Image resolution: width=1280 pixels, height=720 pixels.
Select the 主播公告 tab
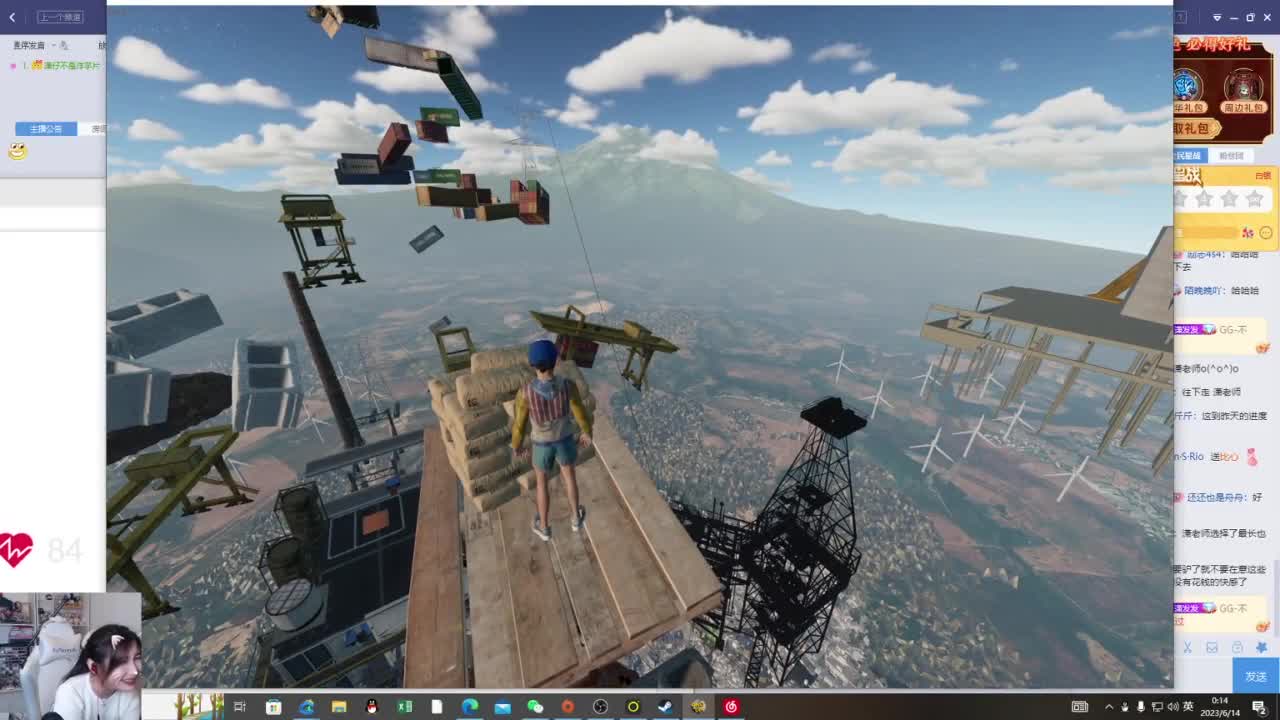click(46, 129)
